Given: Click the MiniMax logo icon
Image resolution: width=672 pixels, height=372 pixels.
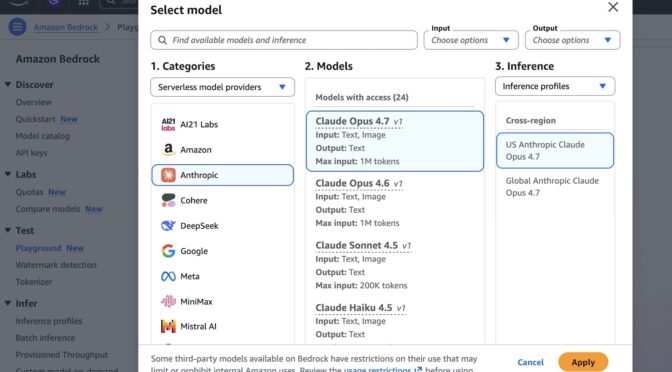Looking at the screenshot, I should (168, 301).
